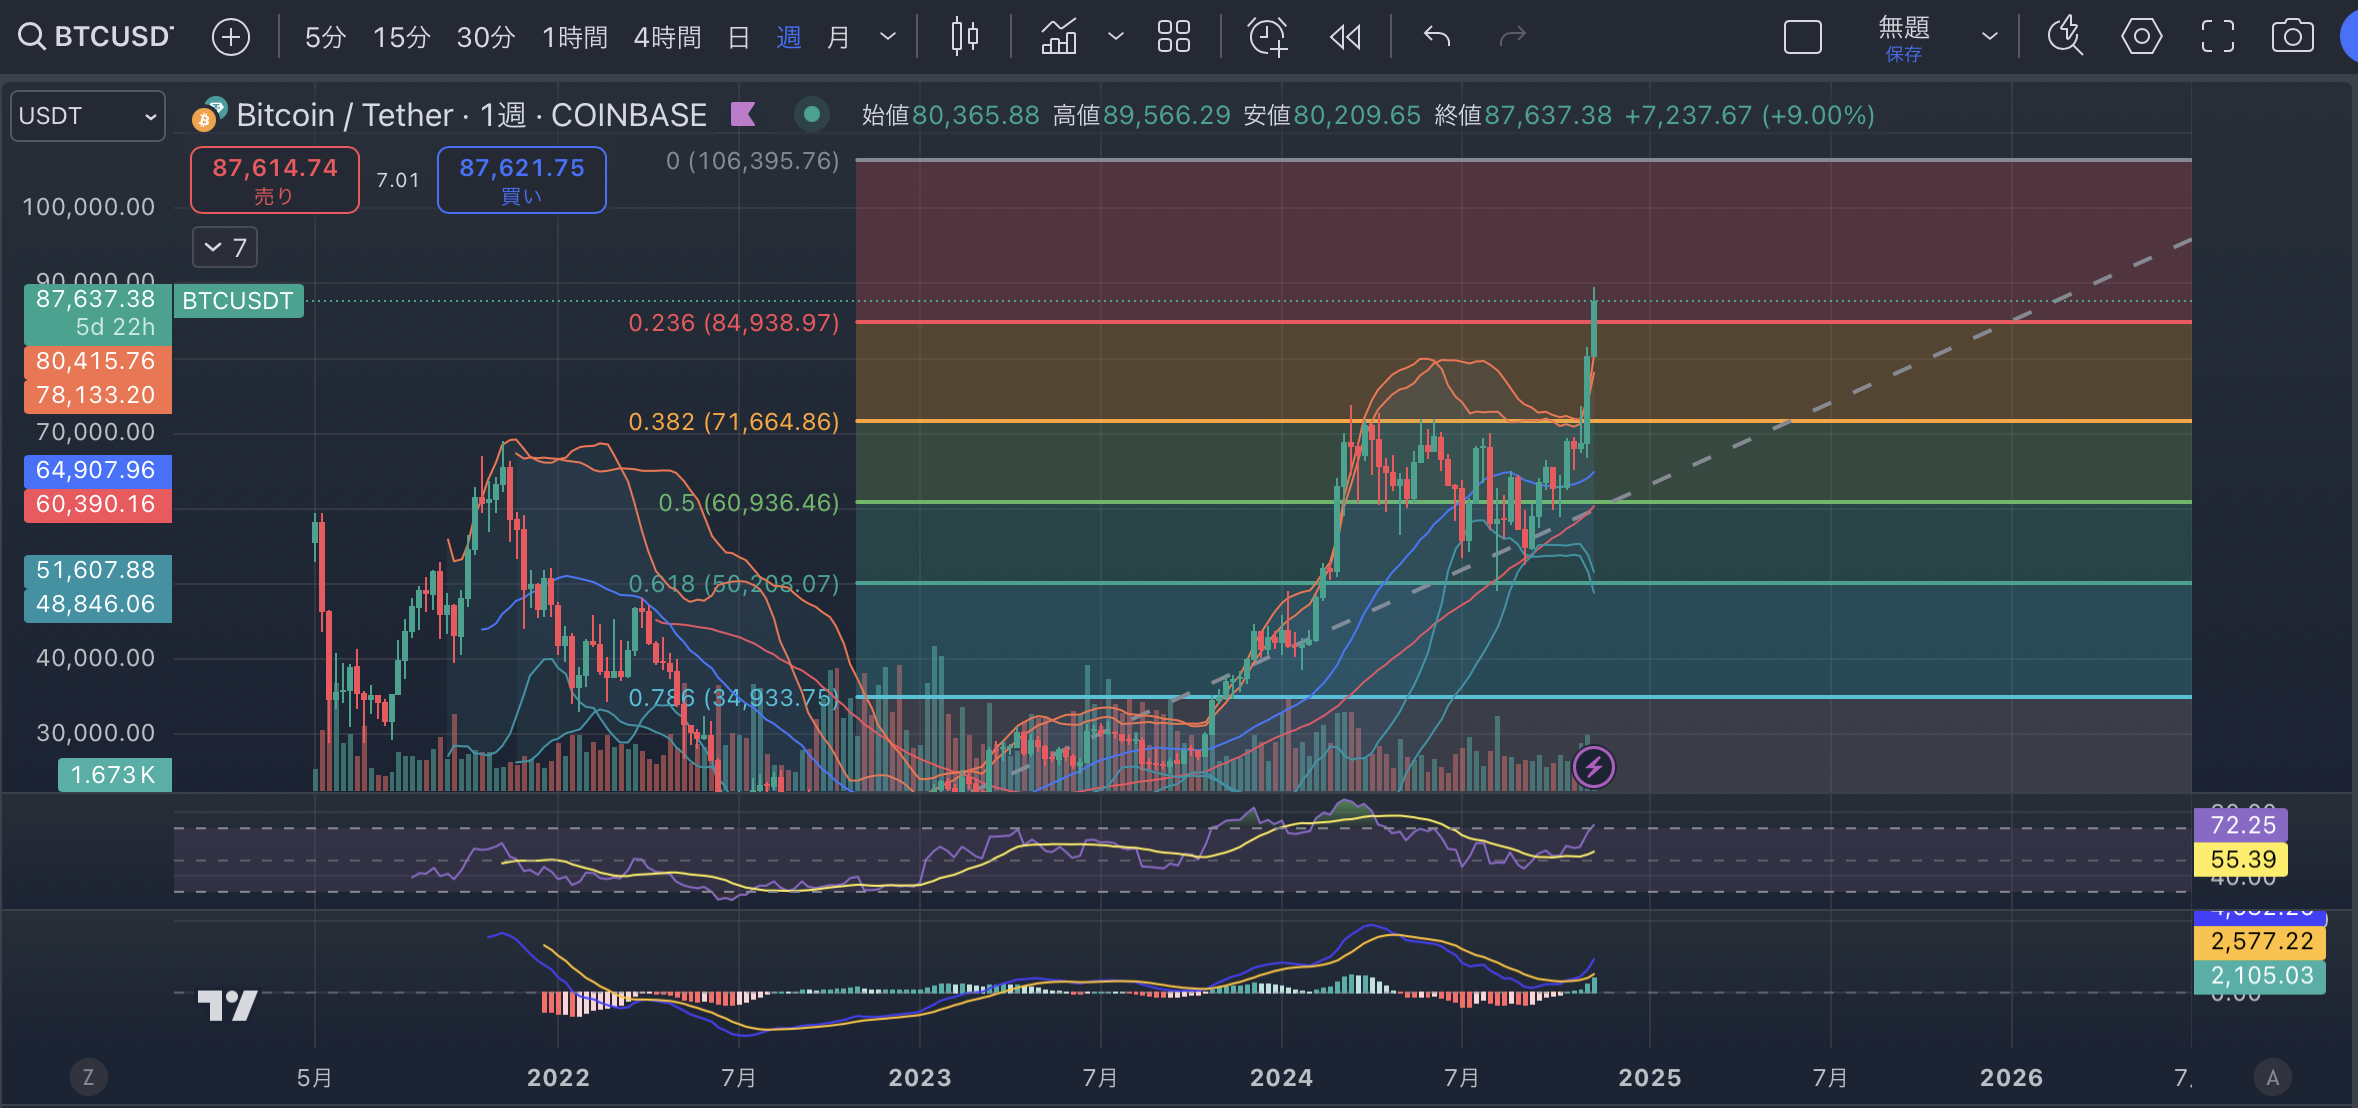Create an alert with clock icon
This screenshot has height=1108, width=2358.
point(1268,37)
